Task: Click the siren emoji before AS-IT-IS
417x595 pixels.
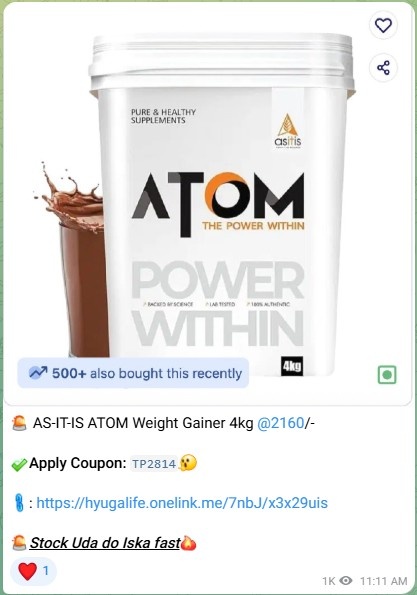Action: [x=19, y=423]
